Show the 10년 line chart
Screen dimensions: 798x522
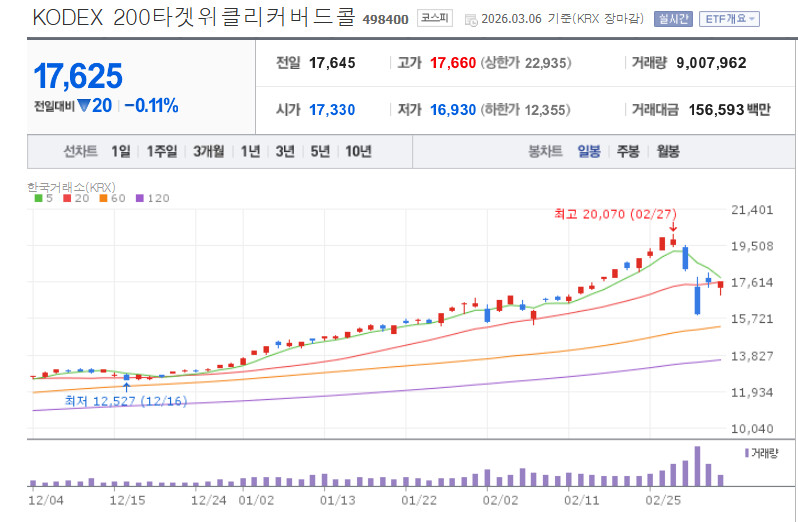tap(357, 151)
